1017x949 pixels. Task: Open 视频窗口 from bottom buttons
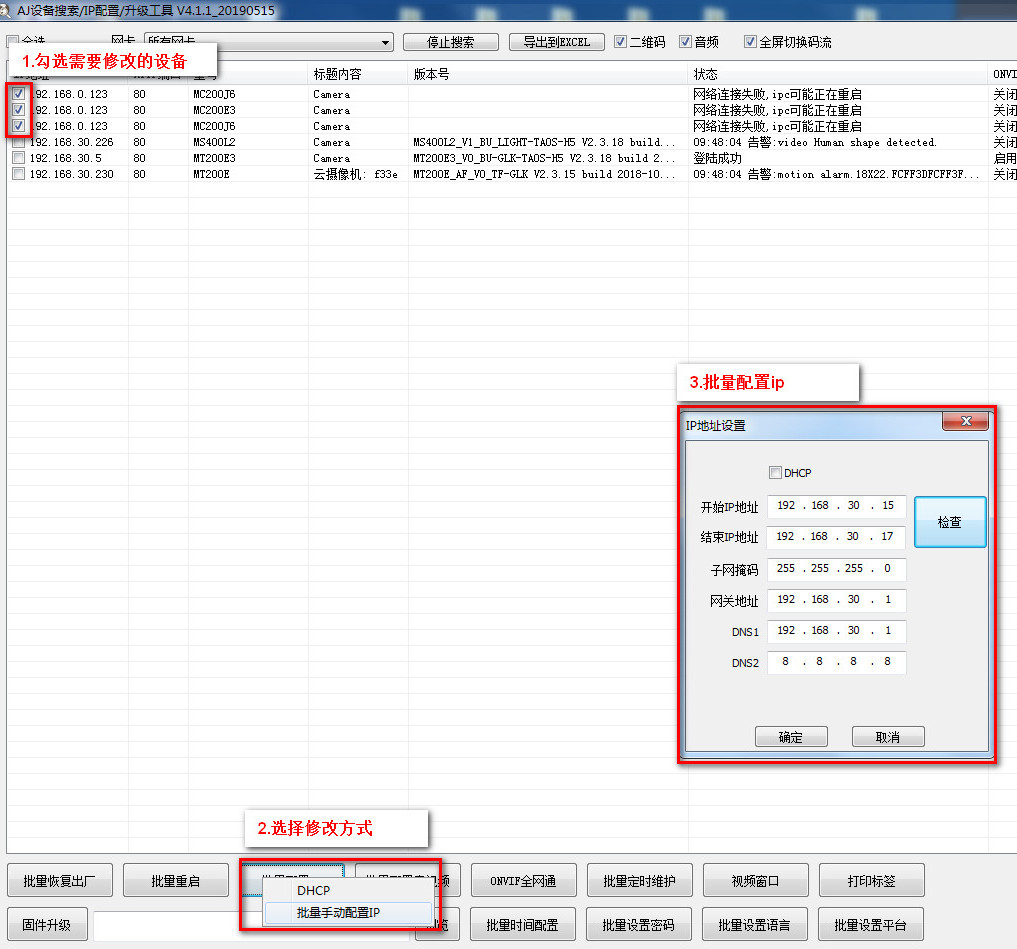tap(755, 881)
